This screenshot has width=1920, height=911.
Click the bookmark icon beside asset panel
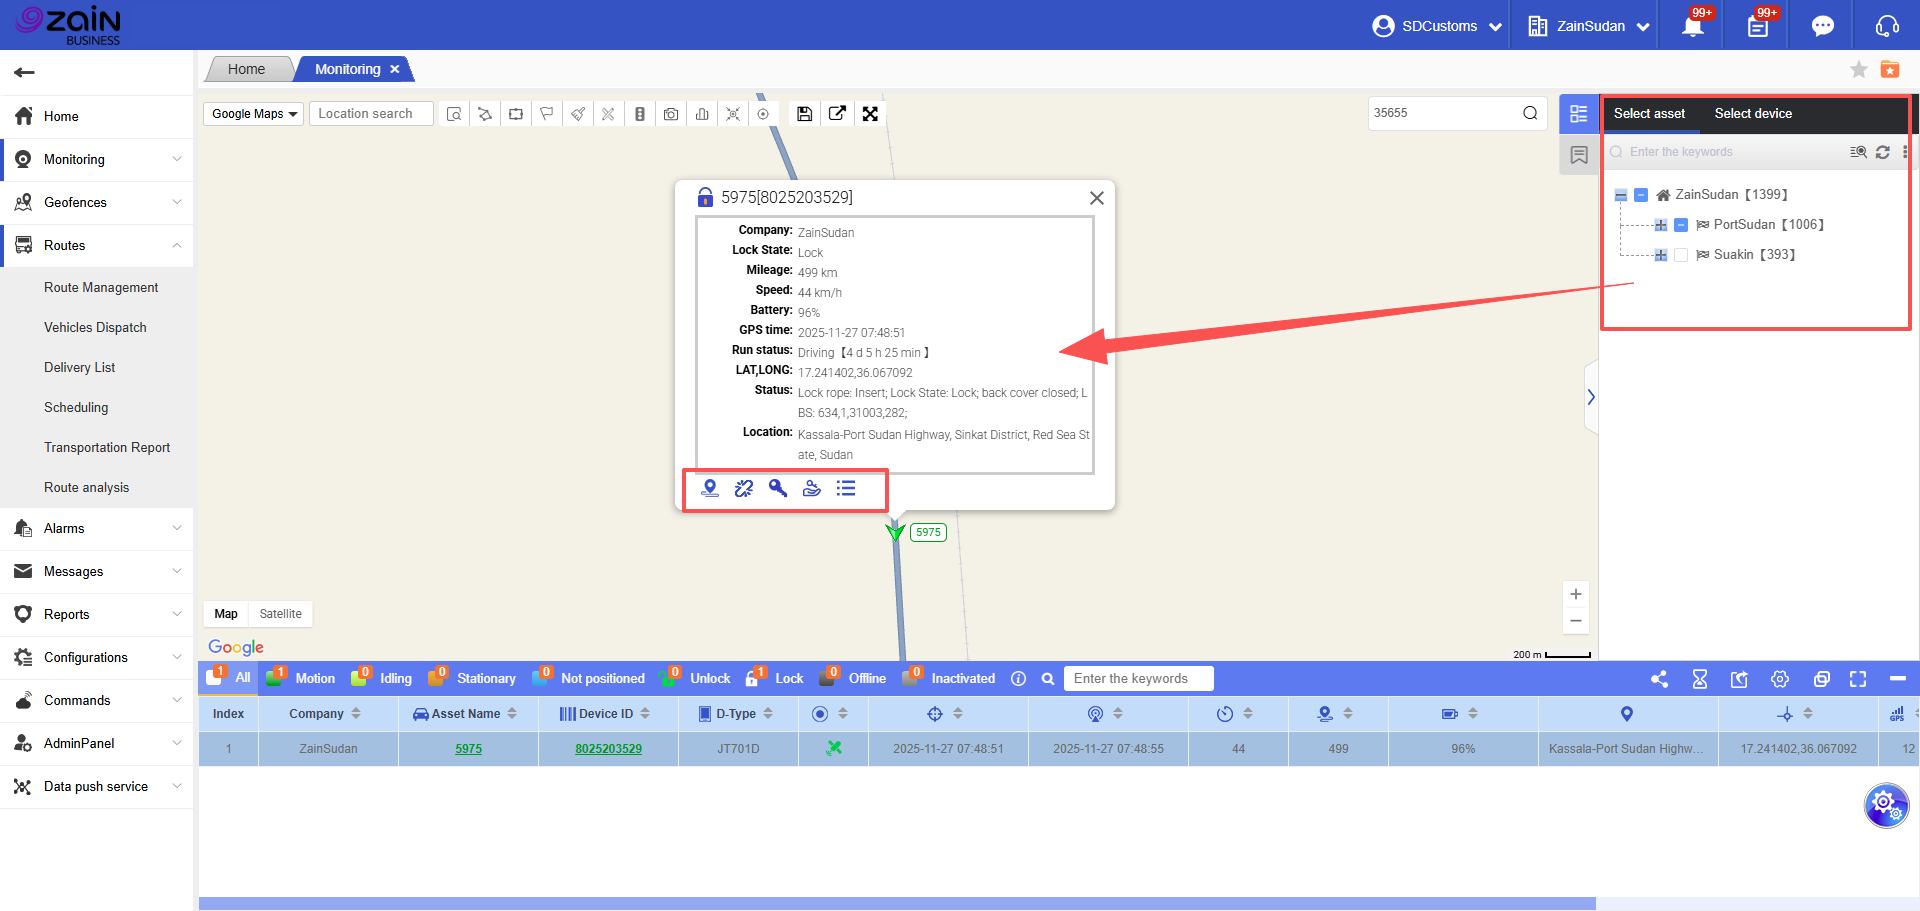tap(1579, 155)
